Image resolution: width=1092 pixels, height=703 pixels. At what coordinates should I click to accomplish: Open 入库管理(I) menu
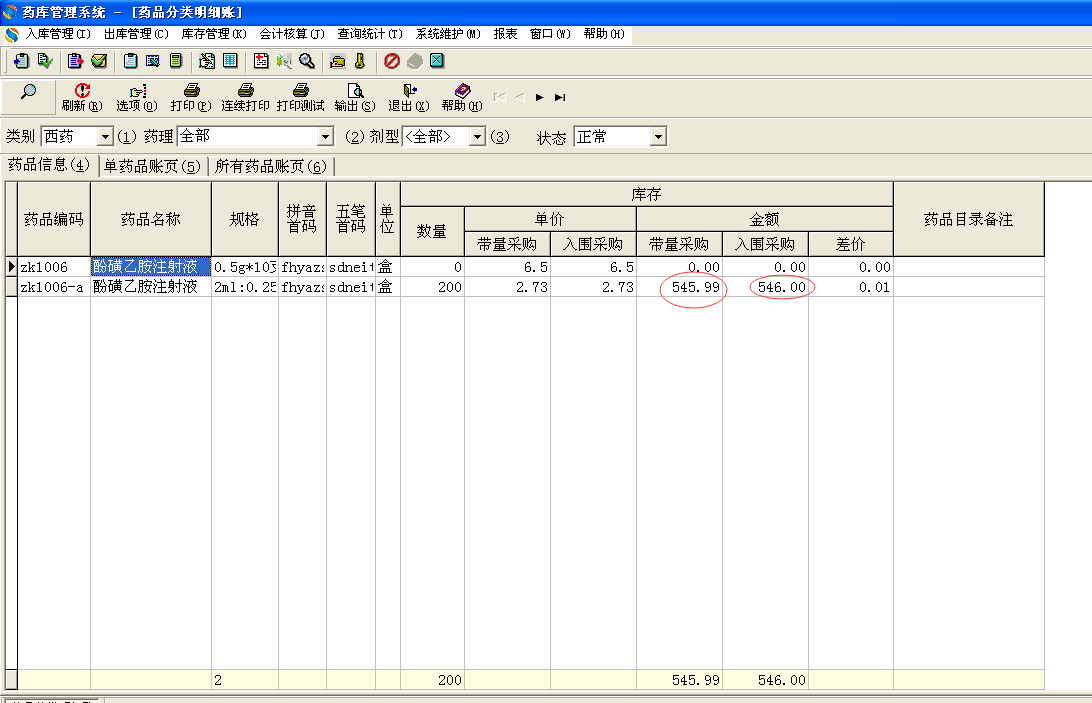coord(58,34)
